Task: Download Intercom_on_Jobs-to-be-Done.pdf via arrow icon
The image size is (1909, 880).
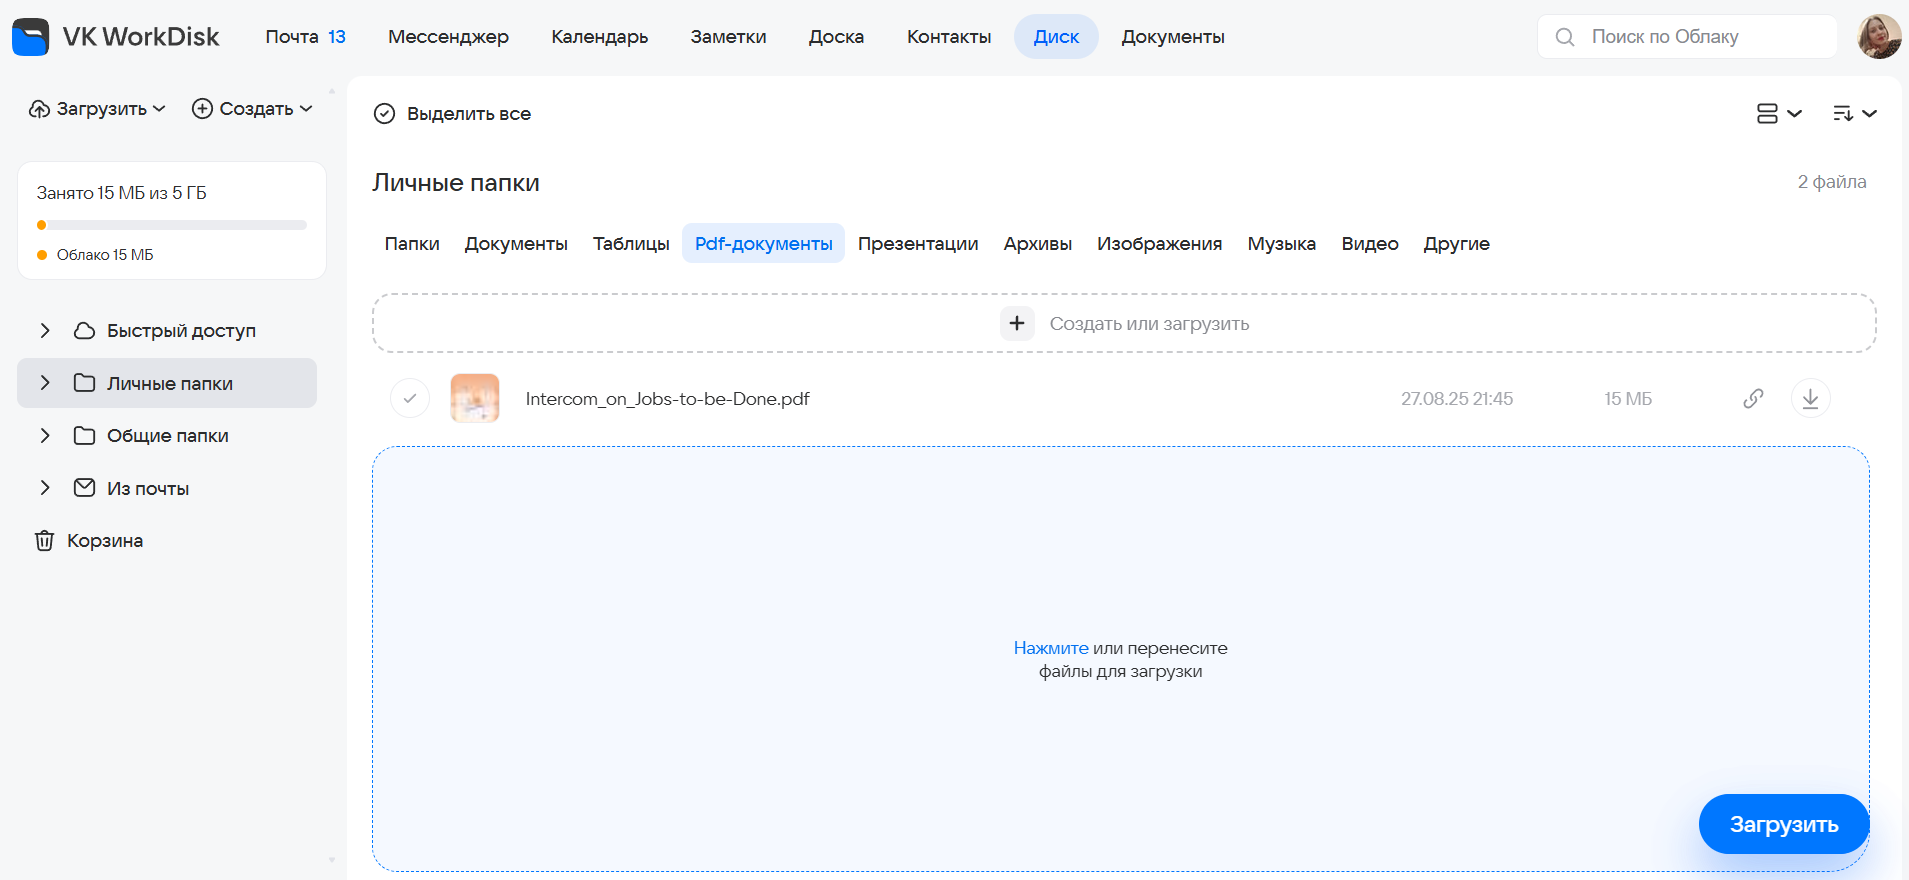Action: (1810, 398)
